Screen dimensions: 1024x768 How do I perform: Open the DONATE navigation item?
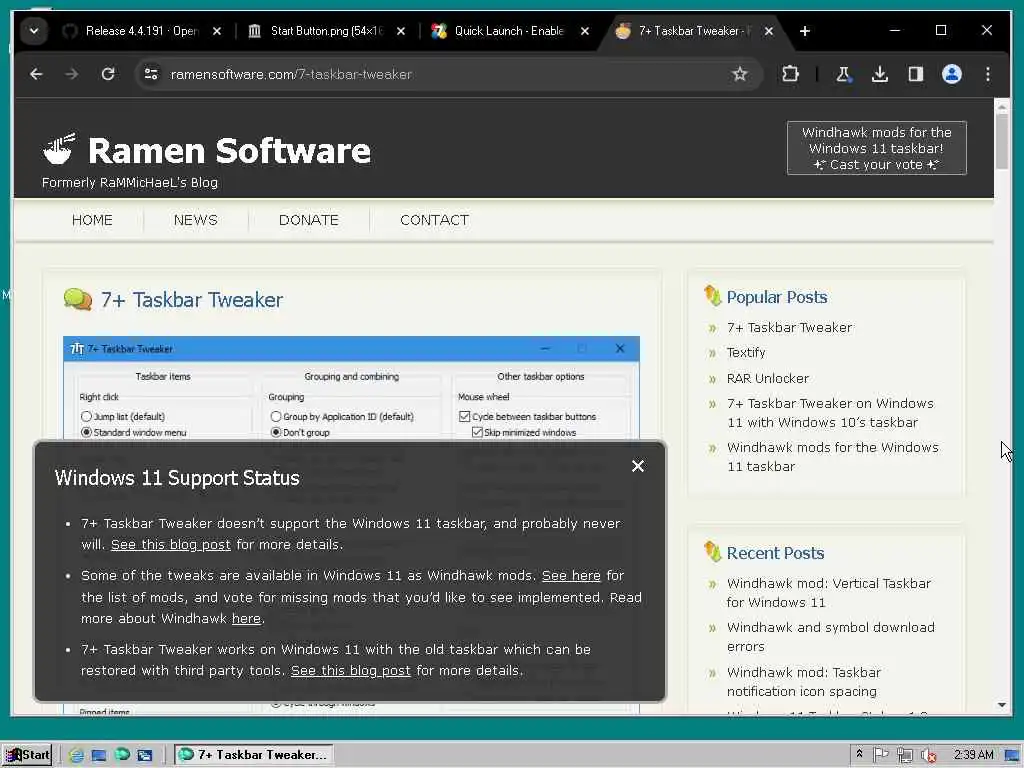pos(308,220)
